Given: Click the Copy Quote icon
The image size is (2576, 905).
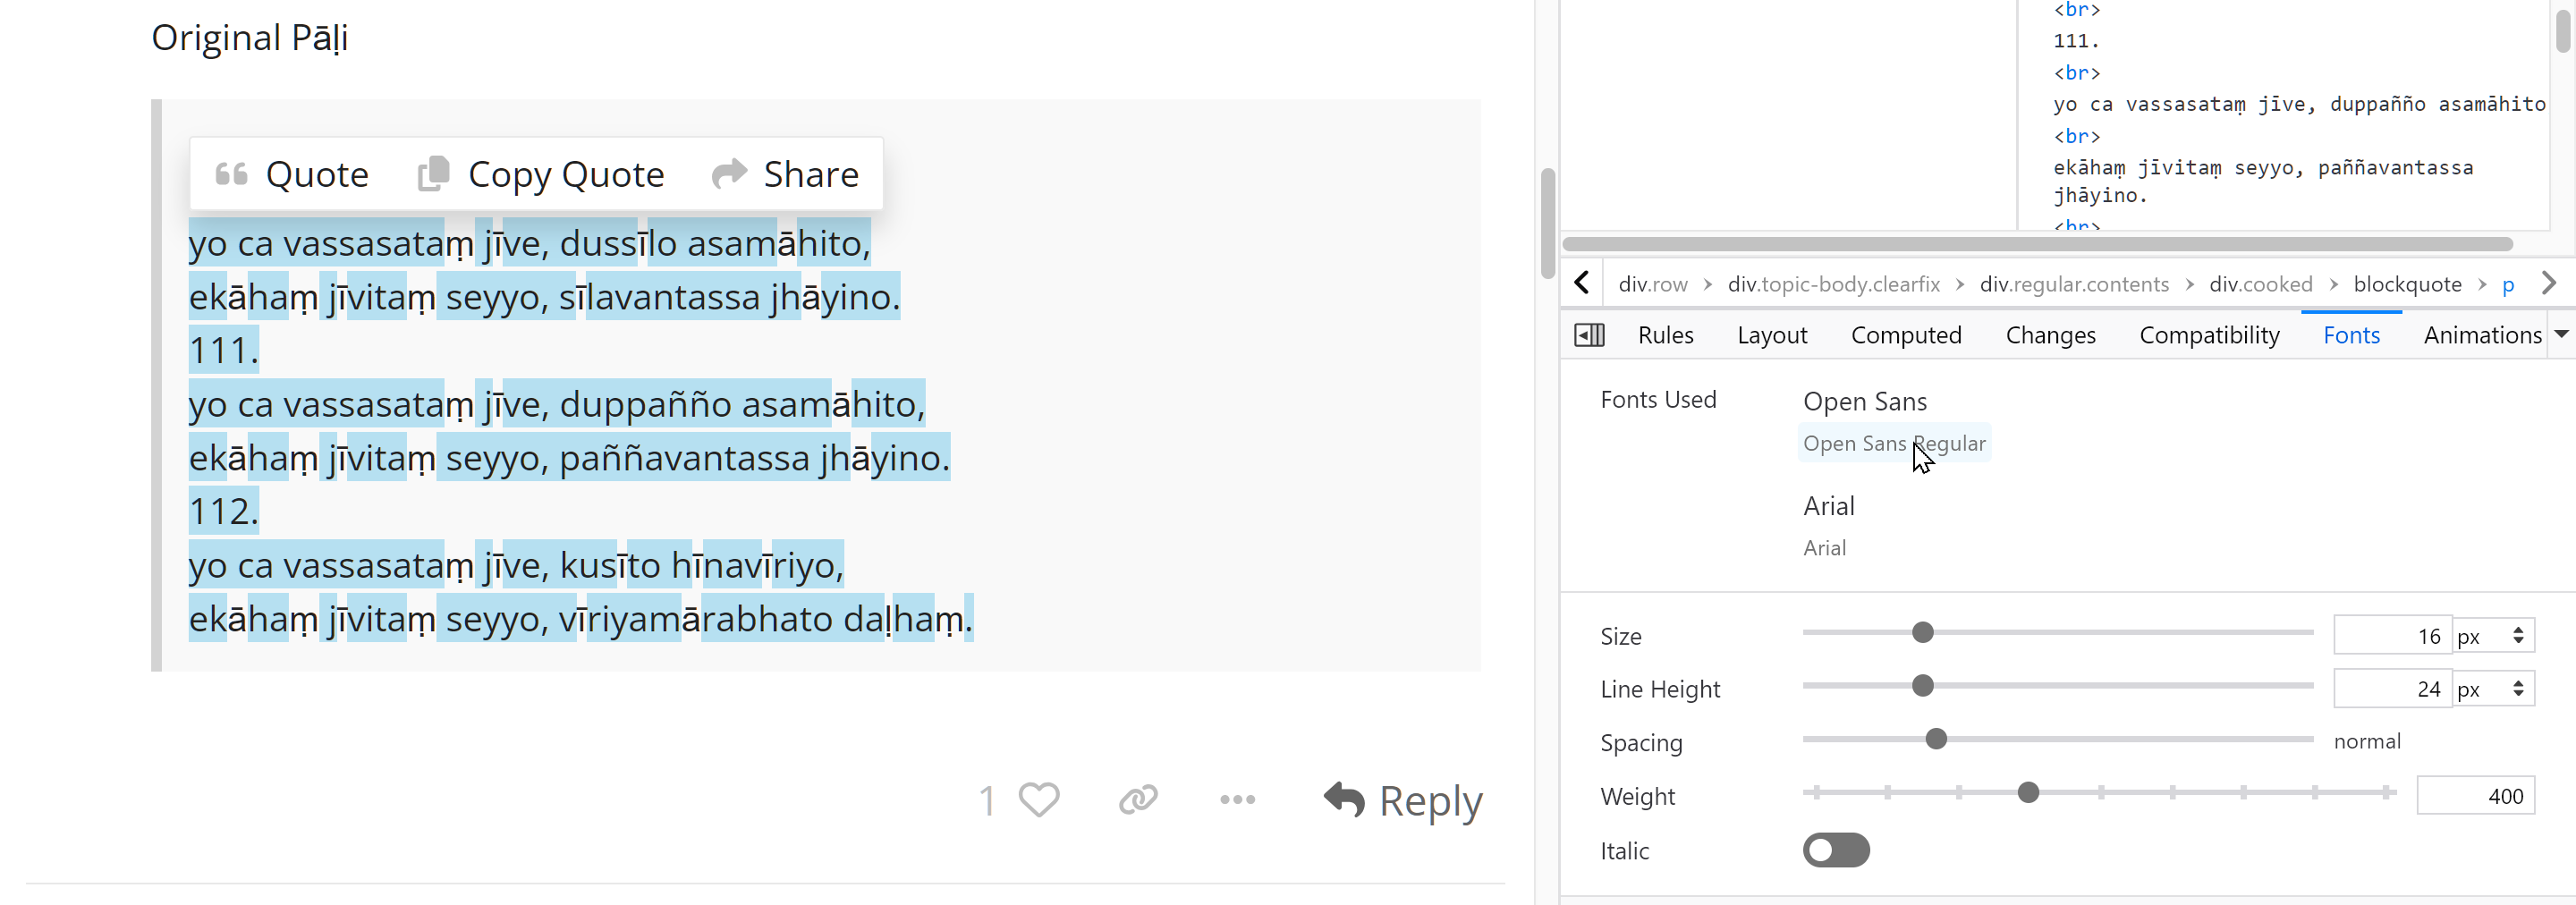Looking at the screenshot, I should [433, 173].
